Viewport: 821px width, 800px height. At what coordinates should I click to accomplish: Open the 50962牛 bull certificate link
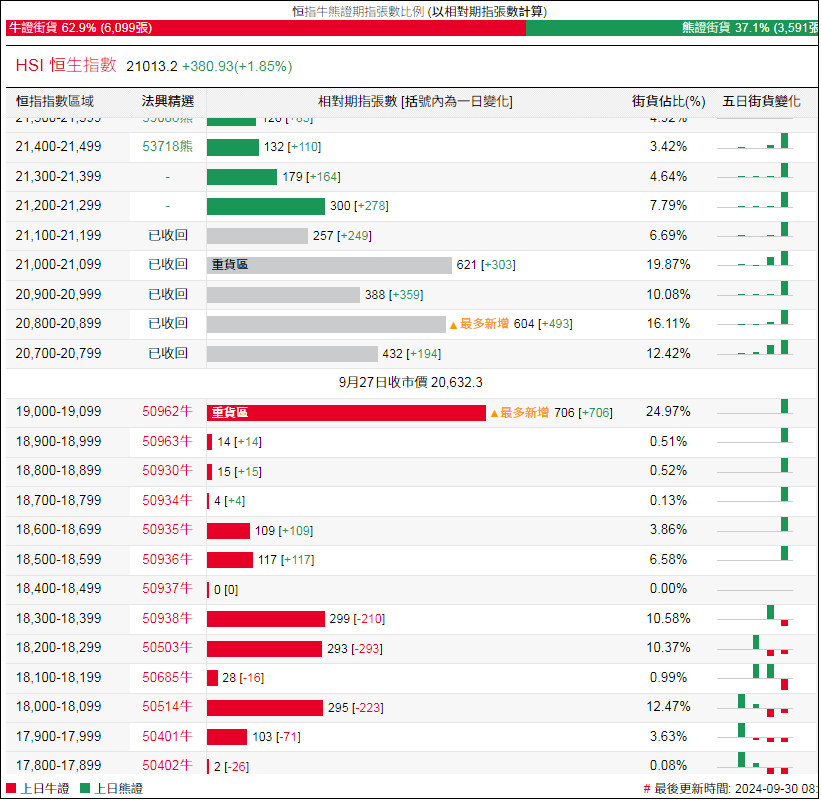click(167, 412)
